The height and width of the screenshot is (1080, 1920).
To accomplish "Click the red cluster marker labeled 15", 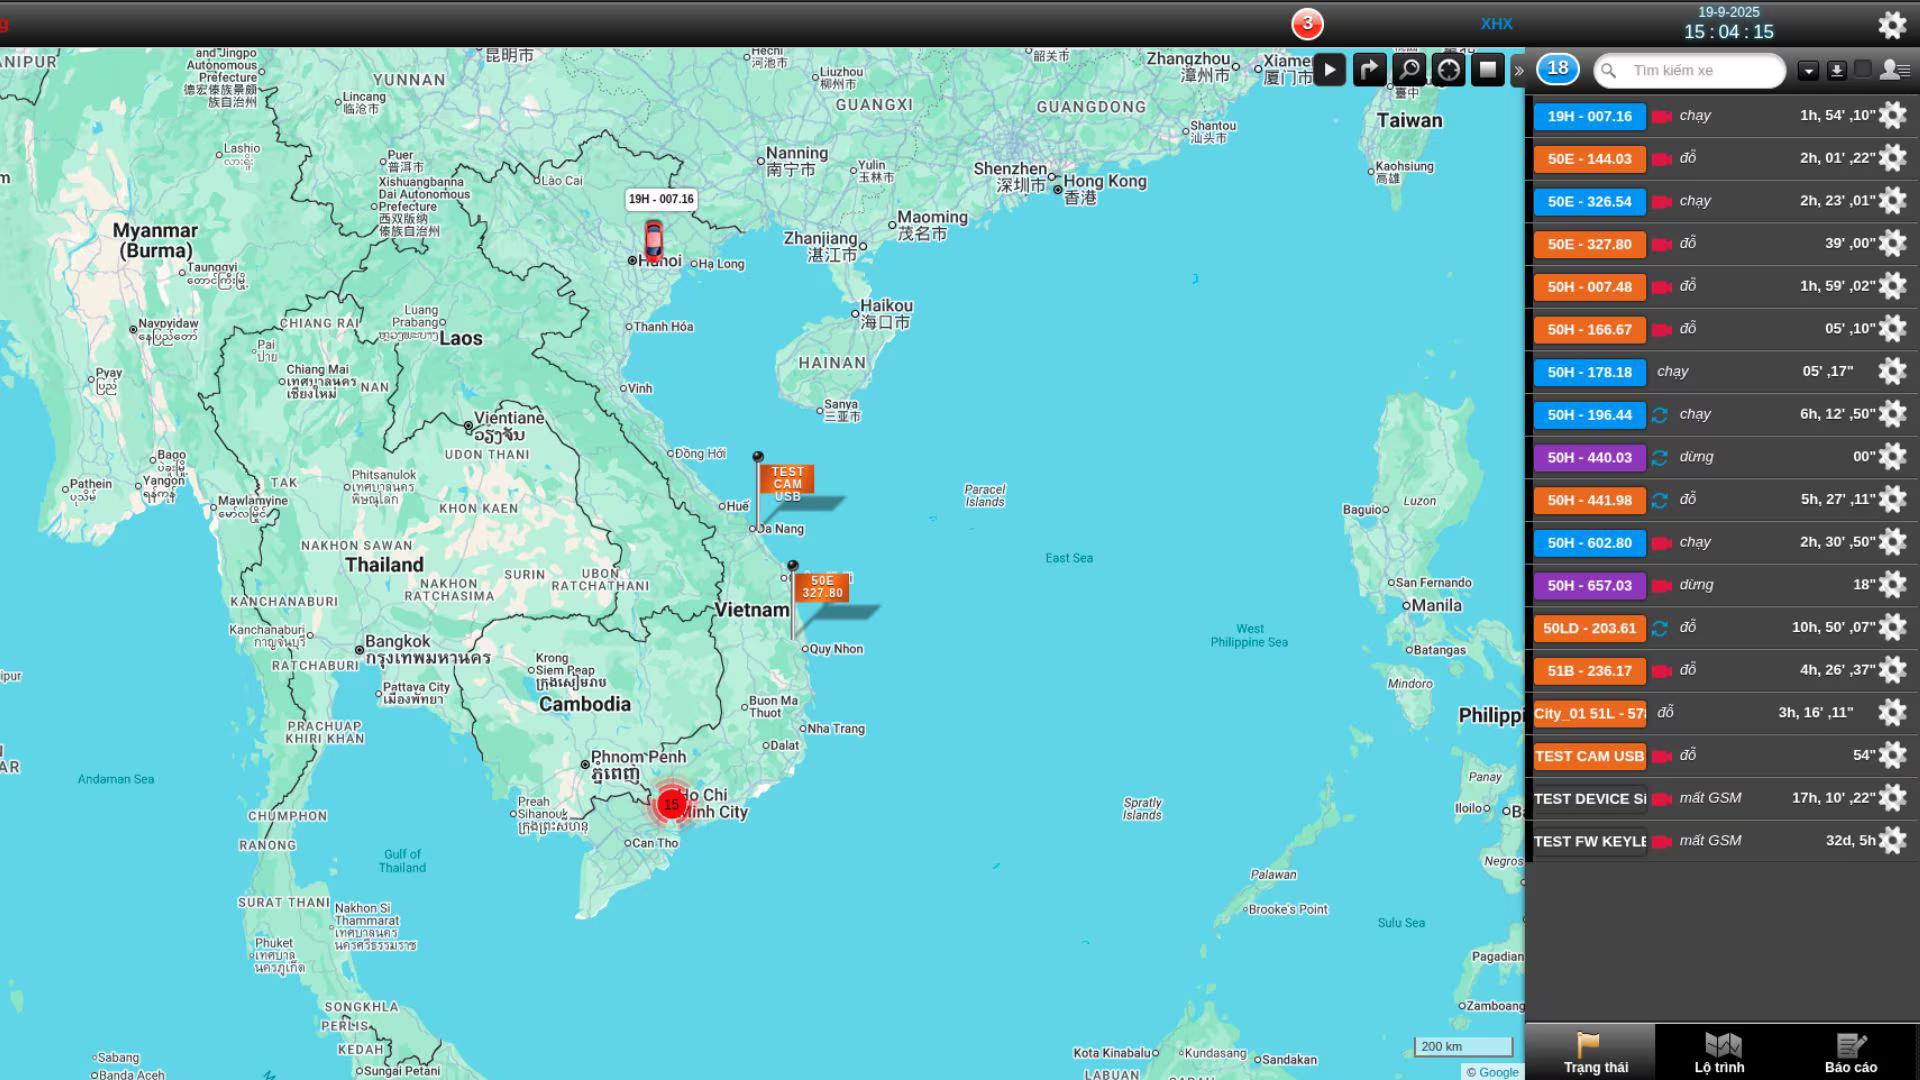I will click(671, 805).
